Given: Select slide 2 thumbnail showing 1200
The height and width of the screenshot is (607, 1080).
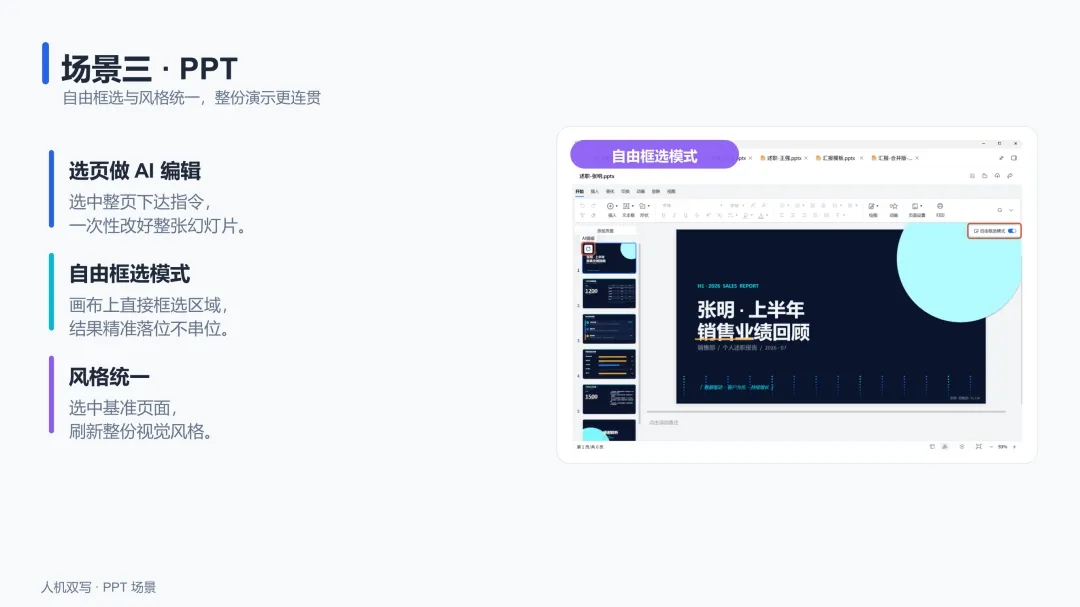Looking at the screenshot, I should pyautogui.click(x=610, y=293).
